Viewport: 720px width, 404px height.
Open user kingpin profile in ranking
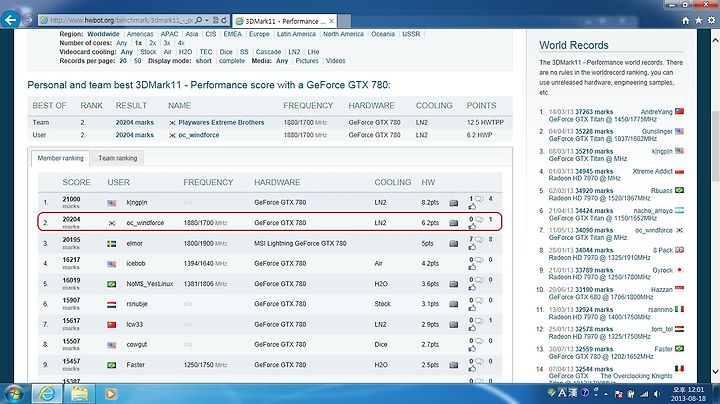click(136, 202)
